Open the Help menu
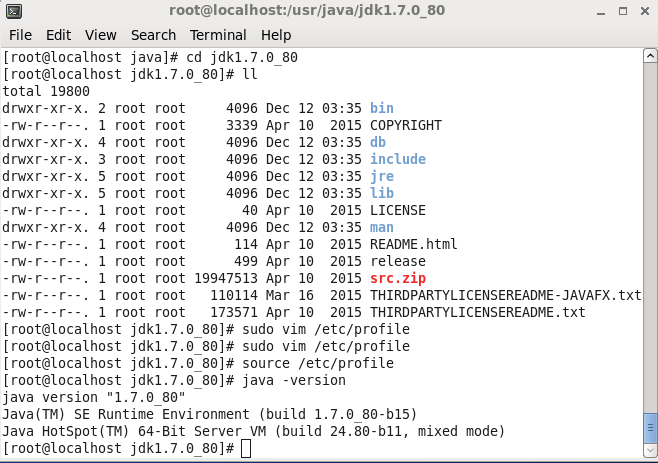Screen dimensions: 658x463 point(276,35)
